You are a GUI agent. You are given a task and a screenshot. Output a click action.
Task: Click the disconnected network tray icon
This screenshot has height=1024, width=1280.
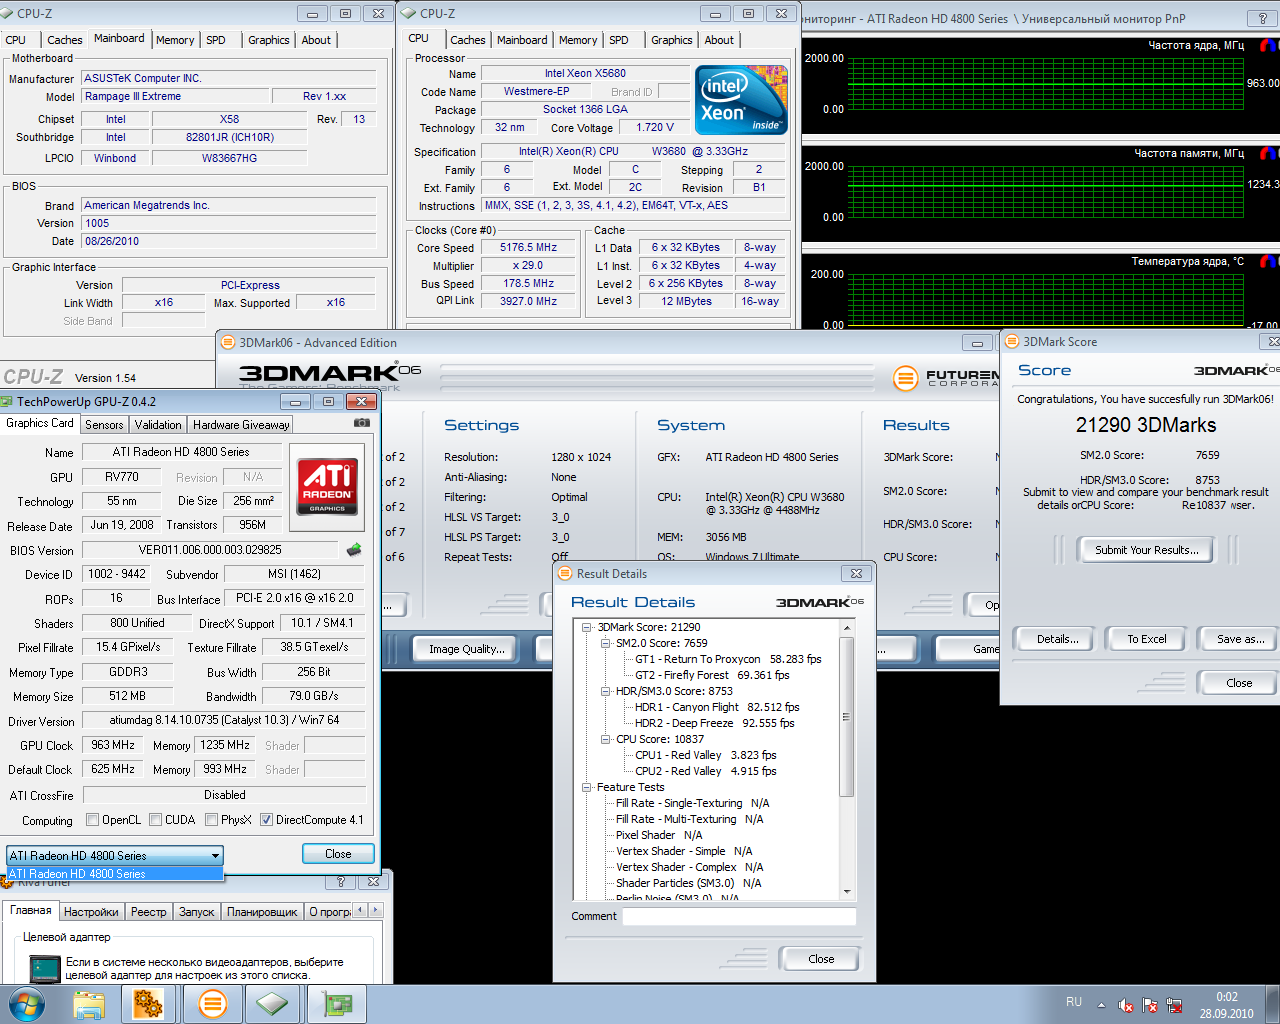pyautogui.click(x=1174, y=1005)
